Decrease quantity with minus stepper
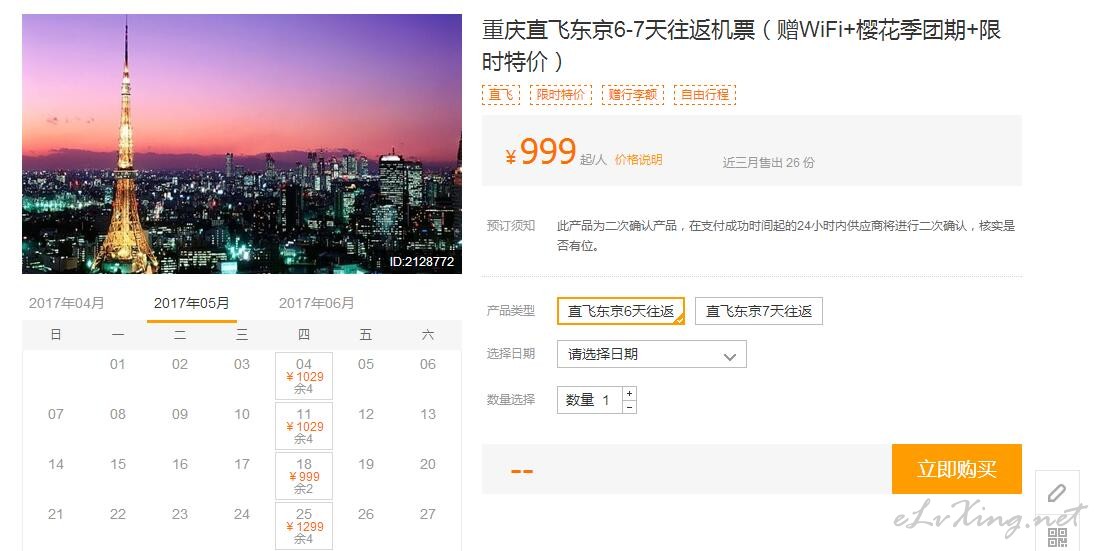1098x551 pixels. tap(630, 407)
